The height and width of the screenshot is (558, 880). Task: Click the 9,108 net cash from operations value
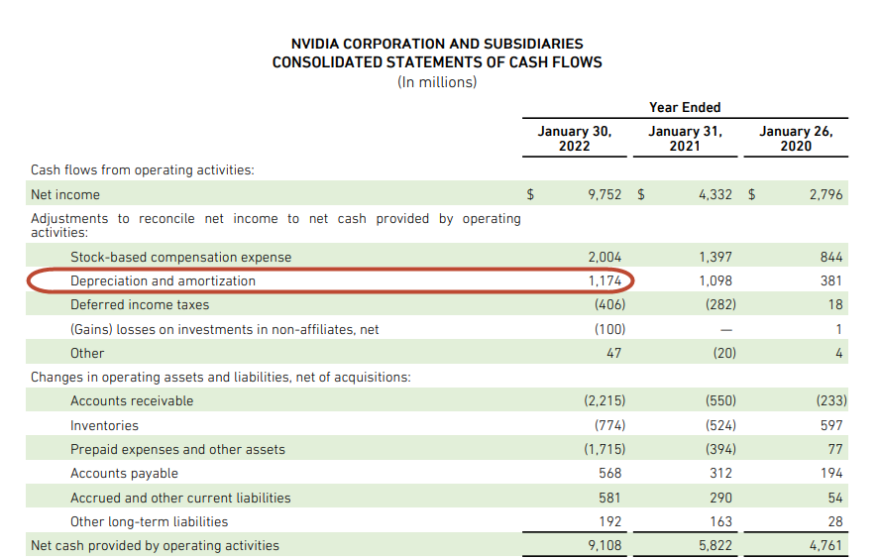pyautogui.click(x=605, y=545)
